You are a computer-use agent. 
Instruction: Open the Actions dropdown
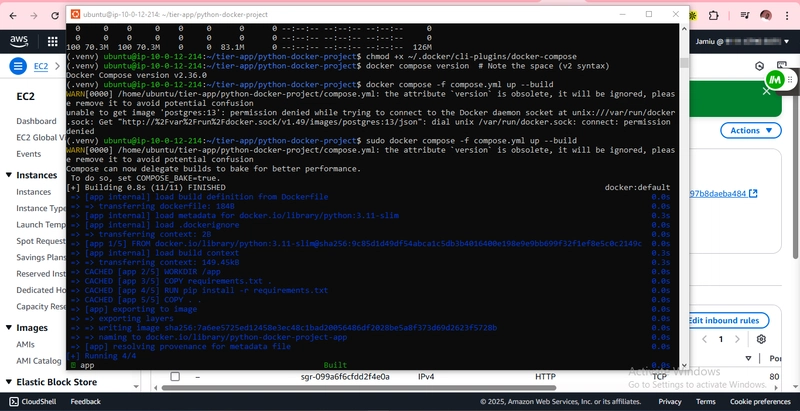[x=751, y=131]
